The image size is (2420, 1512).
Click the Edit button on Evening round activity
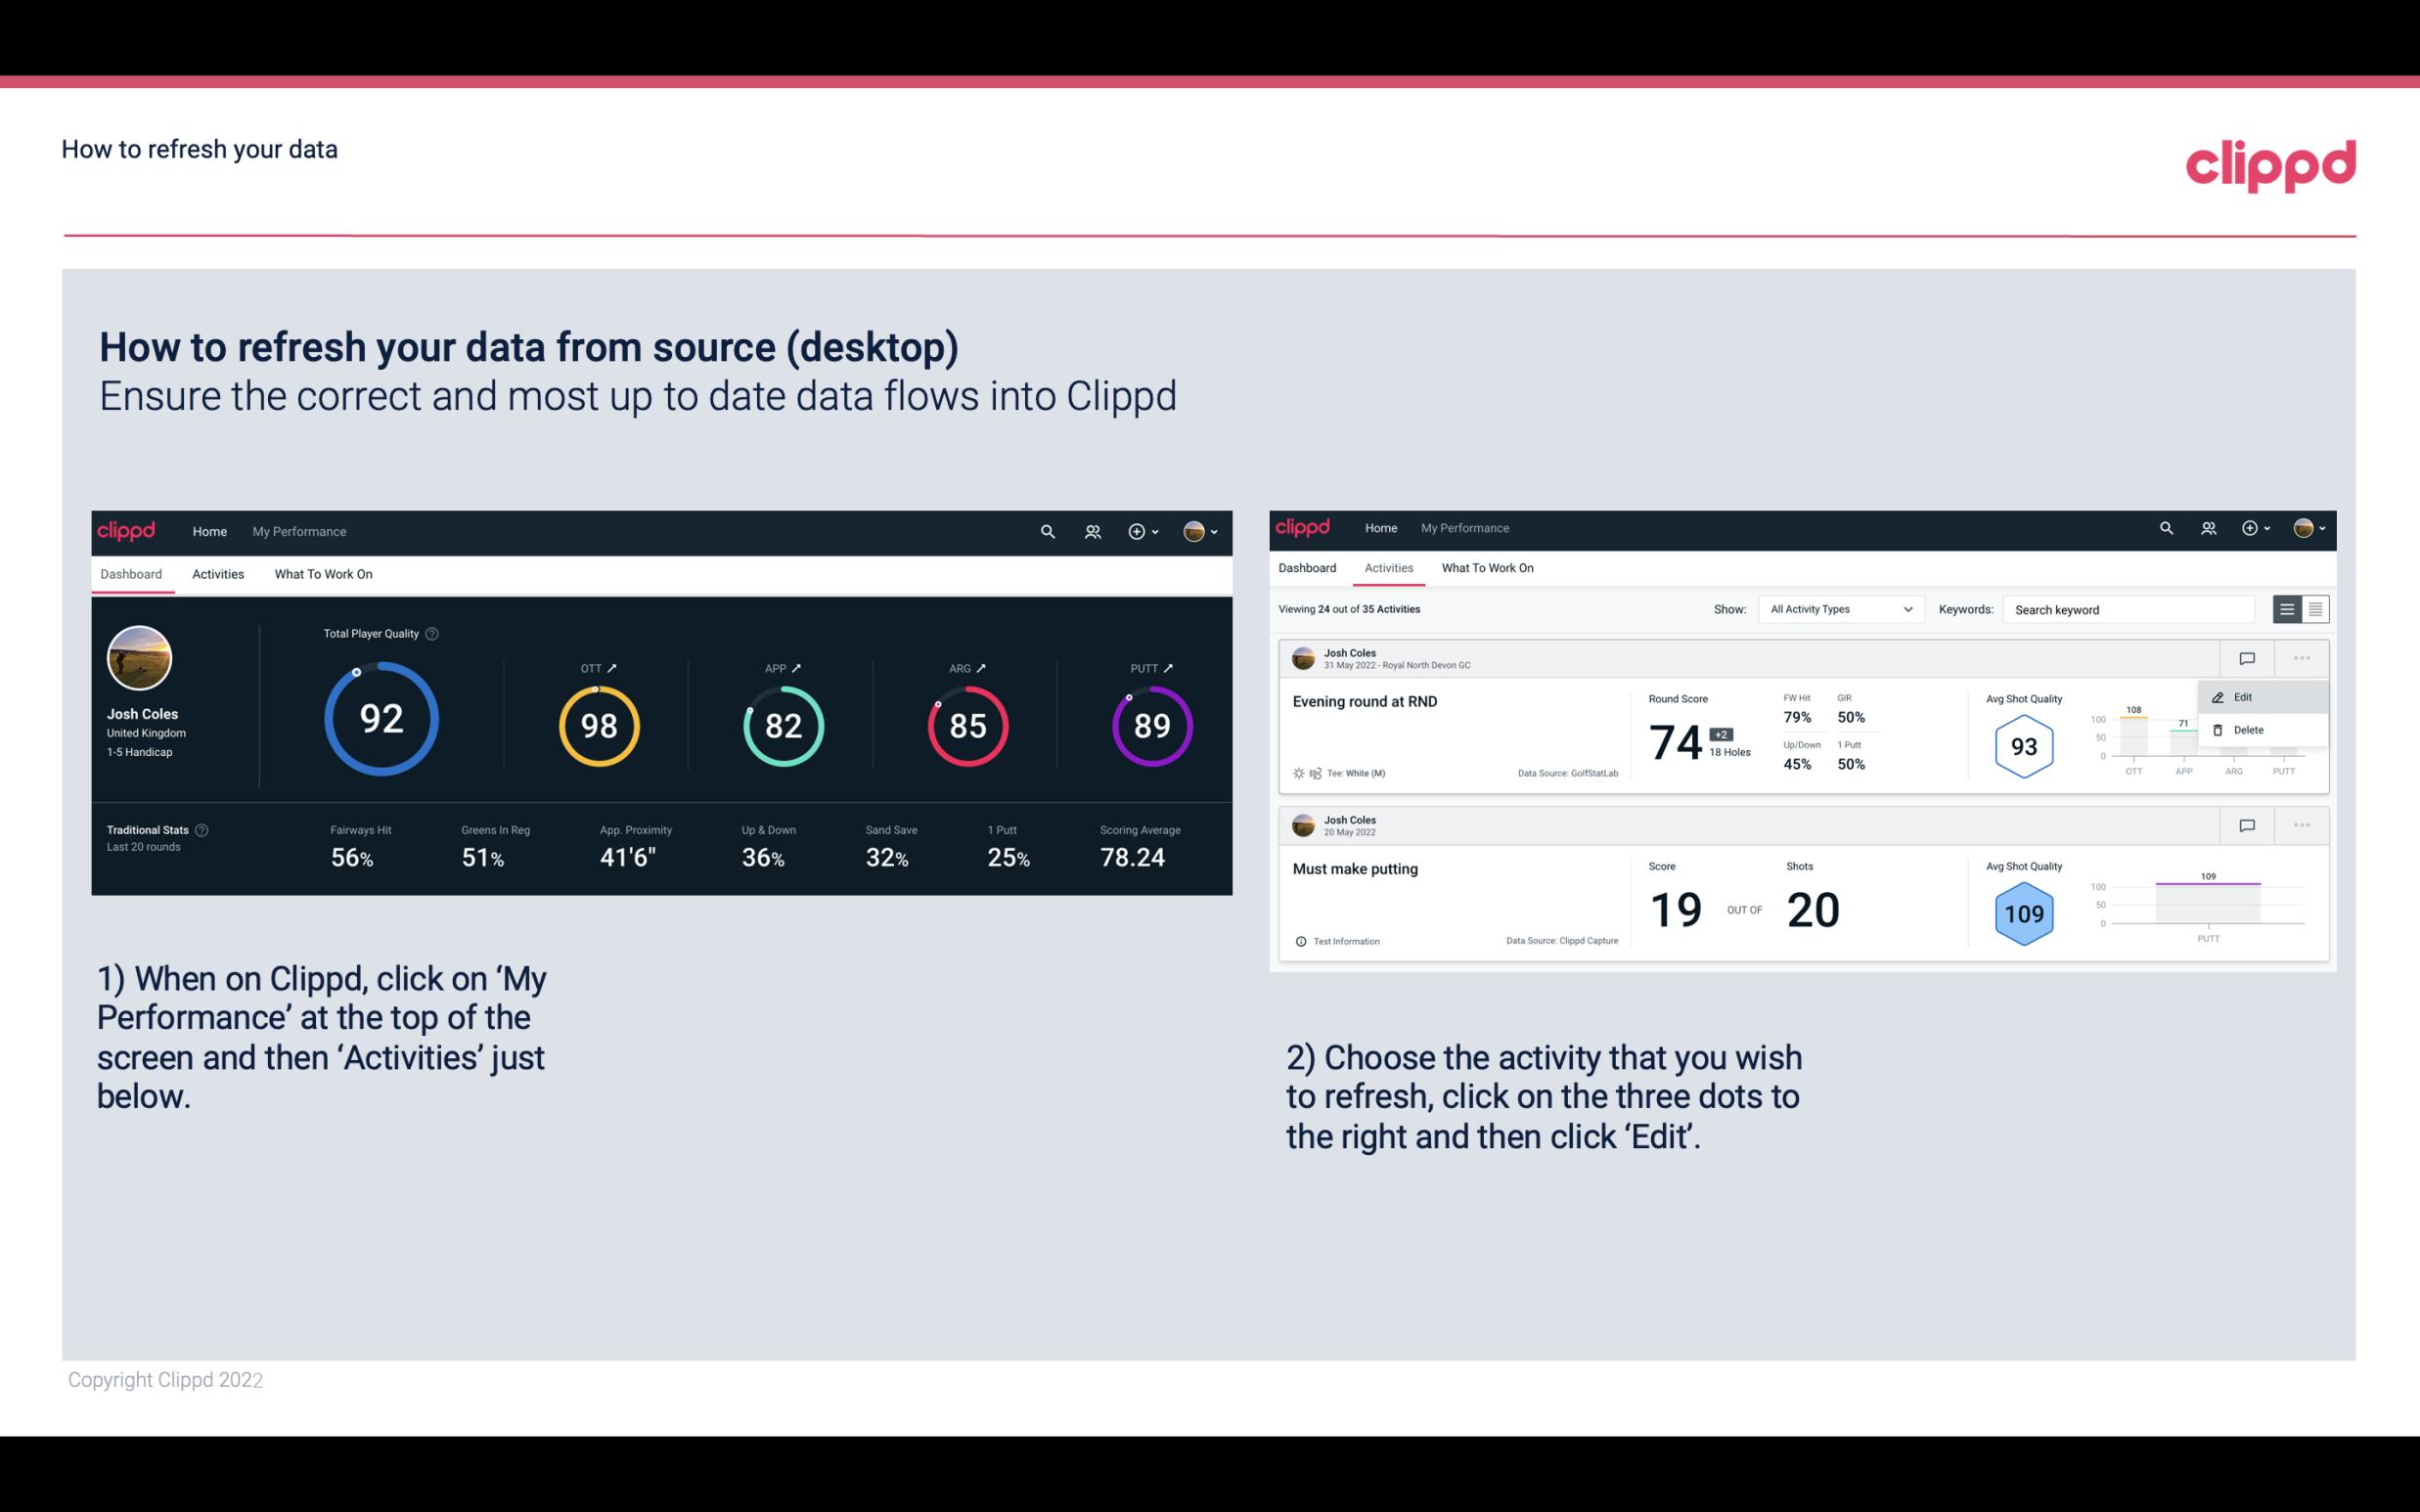coord(2242,696)
